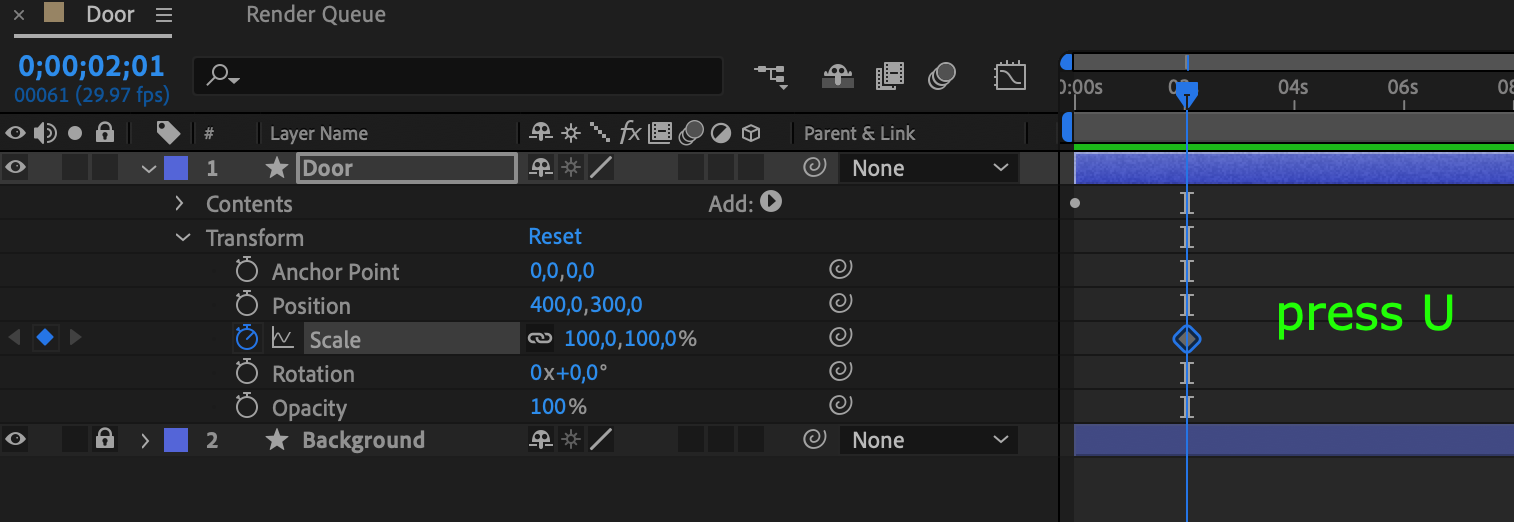Open the Door layer parent dropdown
1514x522 pixels.
click(x=930, y=168)
